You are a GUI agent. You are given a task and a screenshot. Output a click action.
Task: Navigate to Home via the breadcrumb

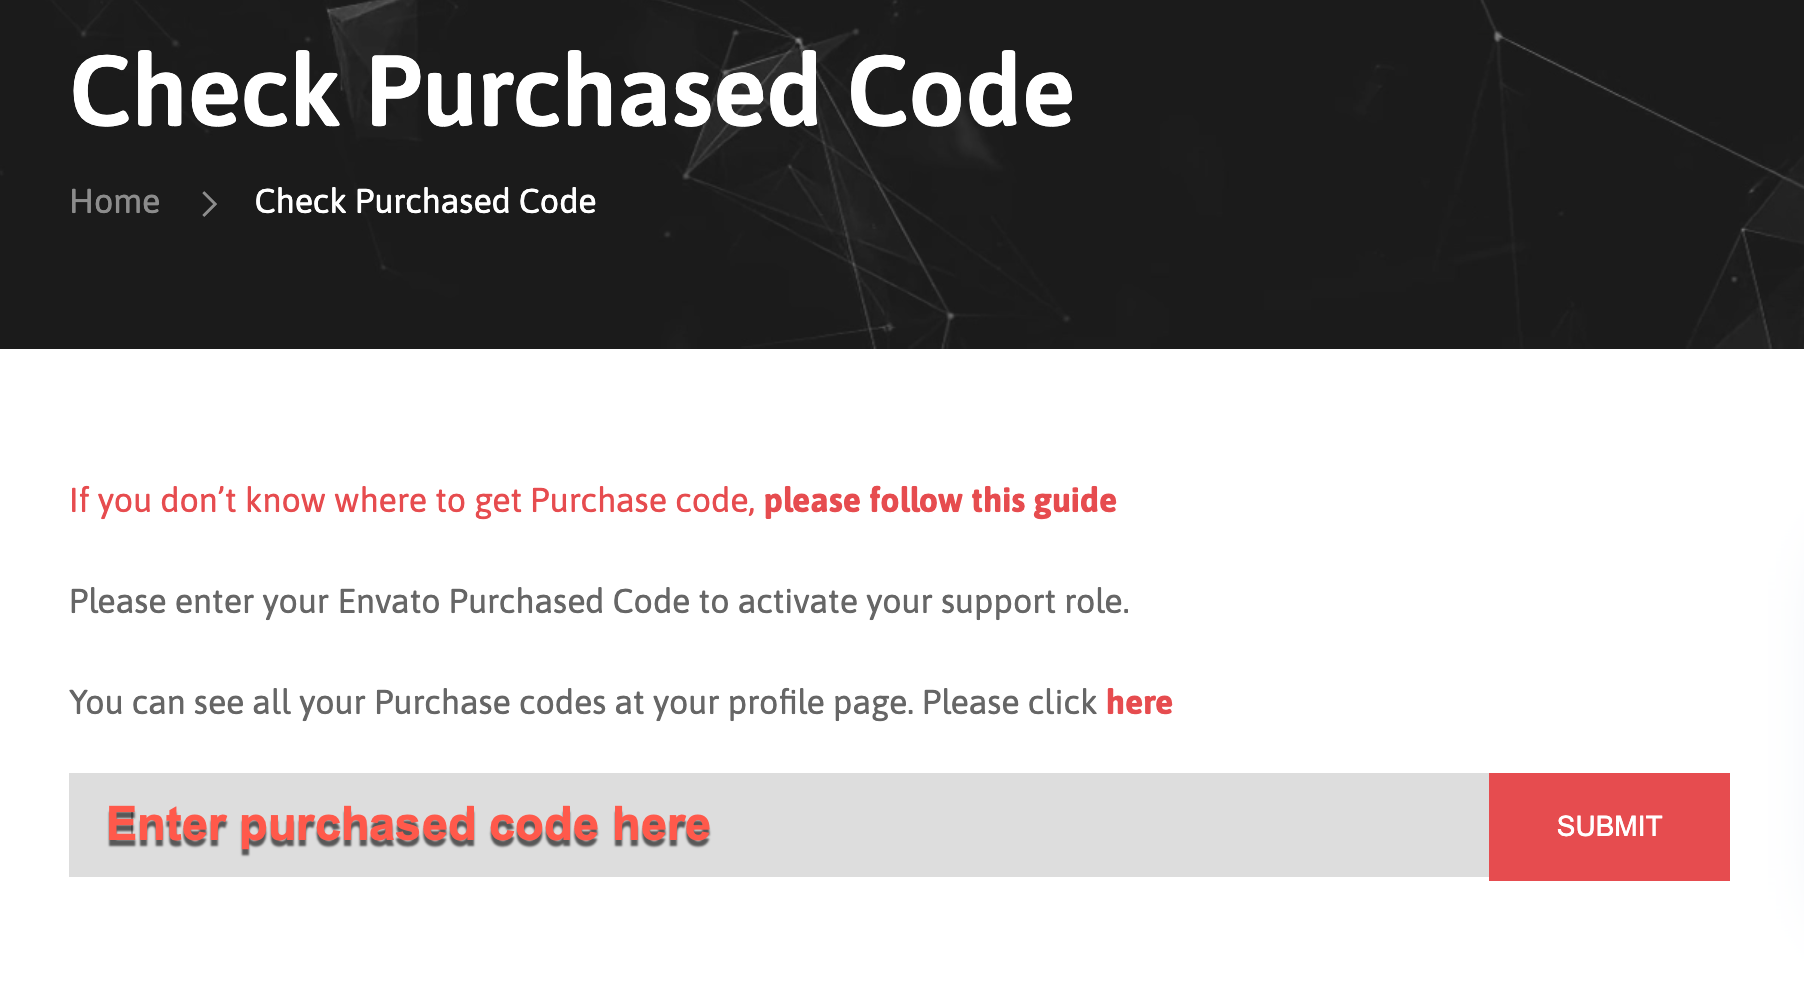pos(115,202)
